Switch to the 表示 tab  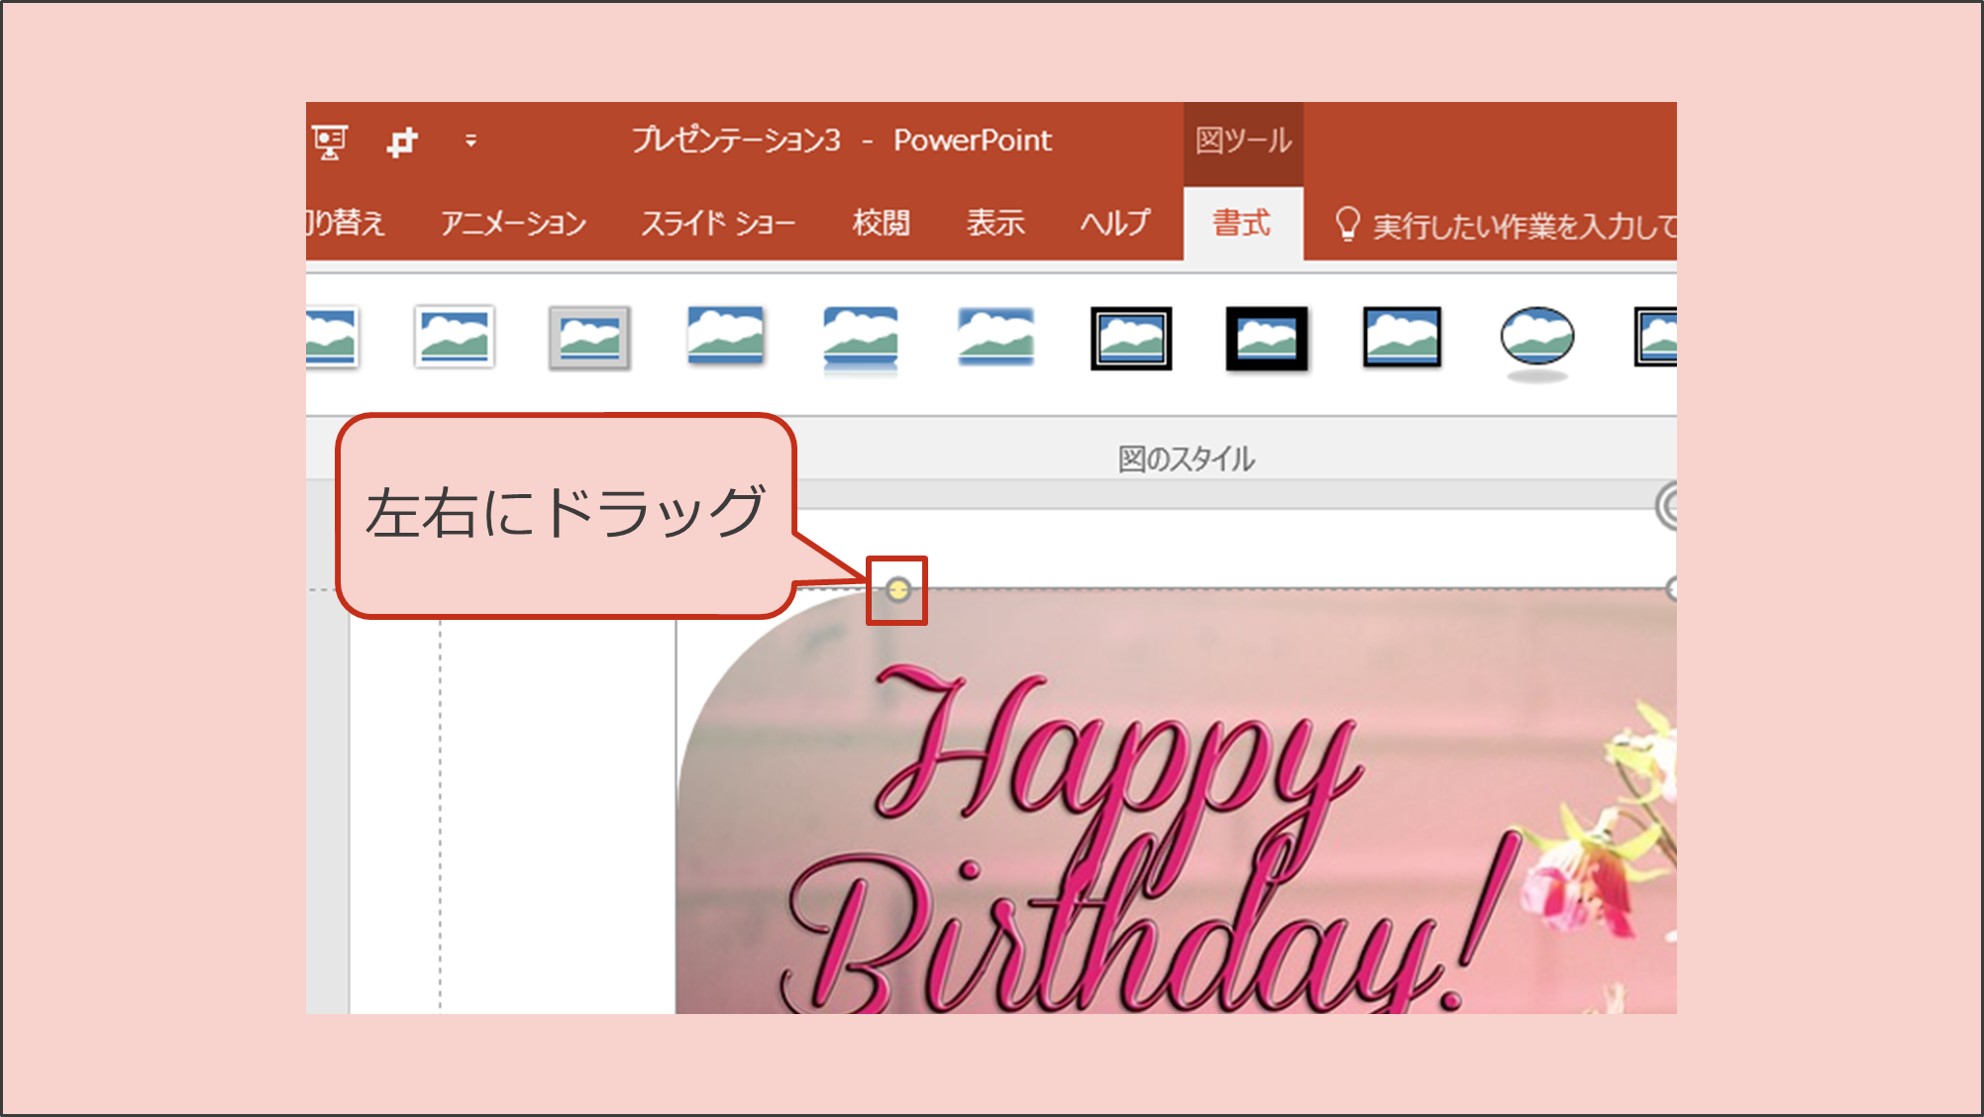(x=995, y=223)
